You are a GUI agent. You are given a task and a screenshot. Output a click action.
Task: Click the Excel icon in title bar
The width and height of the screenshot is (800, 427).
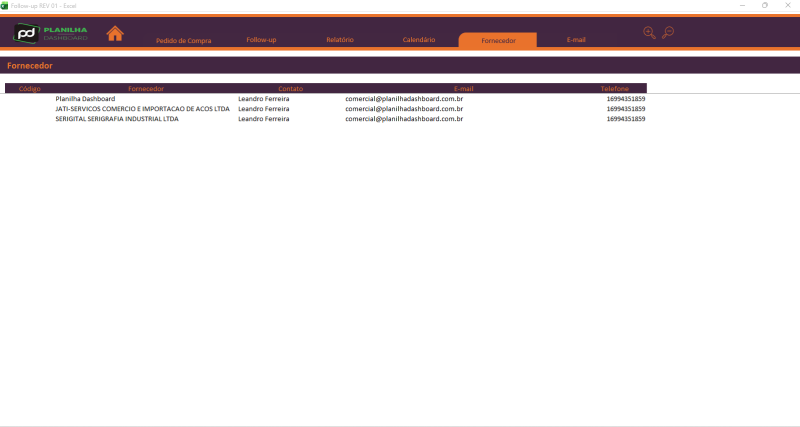point(5,5)
